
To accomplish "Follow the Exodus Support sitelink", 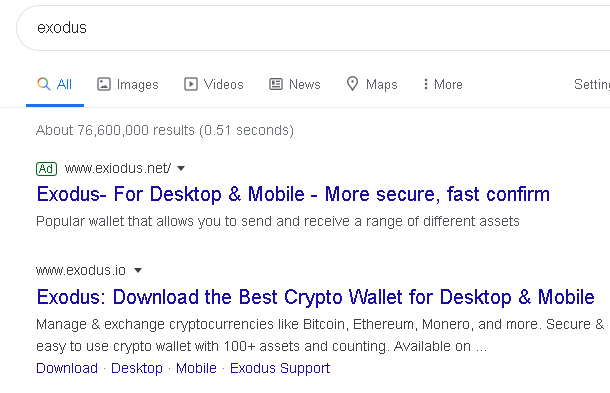I will tap(280, 368).
